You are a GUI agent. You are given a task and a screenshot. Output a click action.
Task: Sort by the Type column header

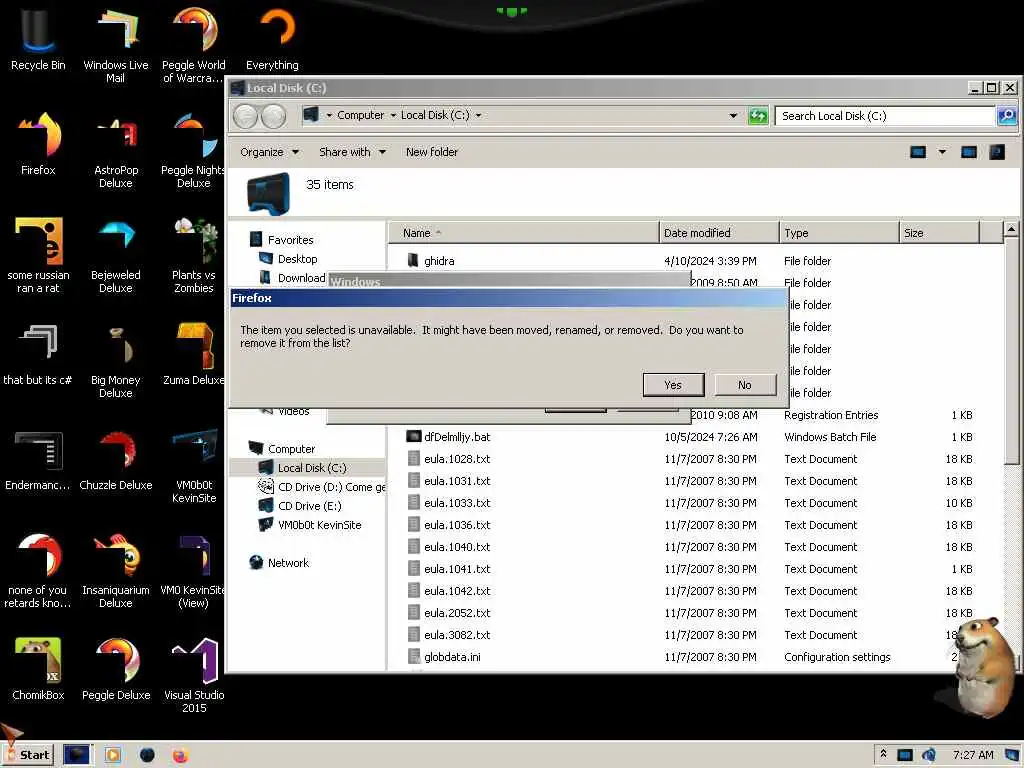click(x=839, y=233)
